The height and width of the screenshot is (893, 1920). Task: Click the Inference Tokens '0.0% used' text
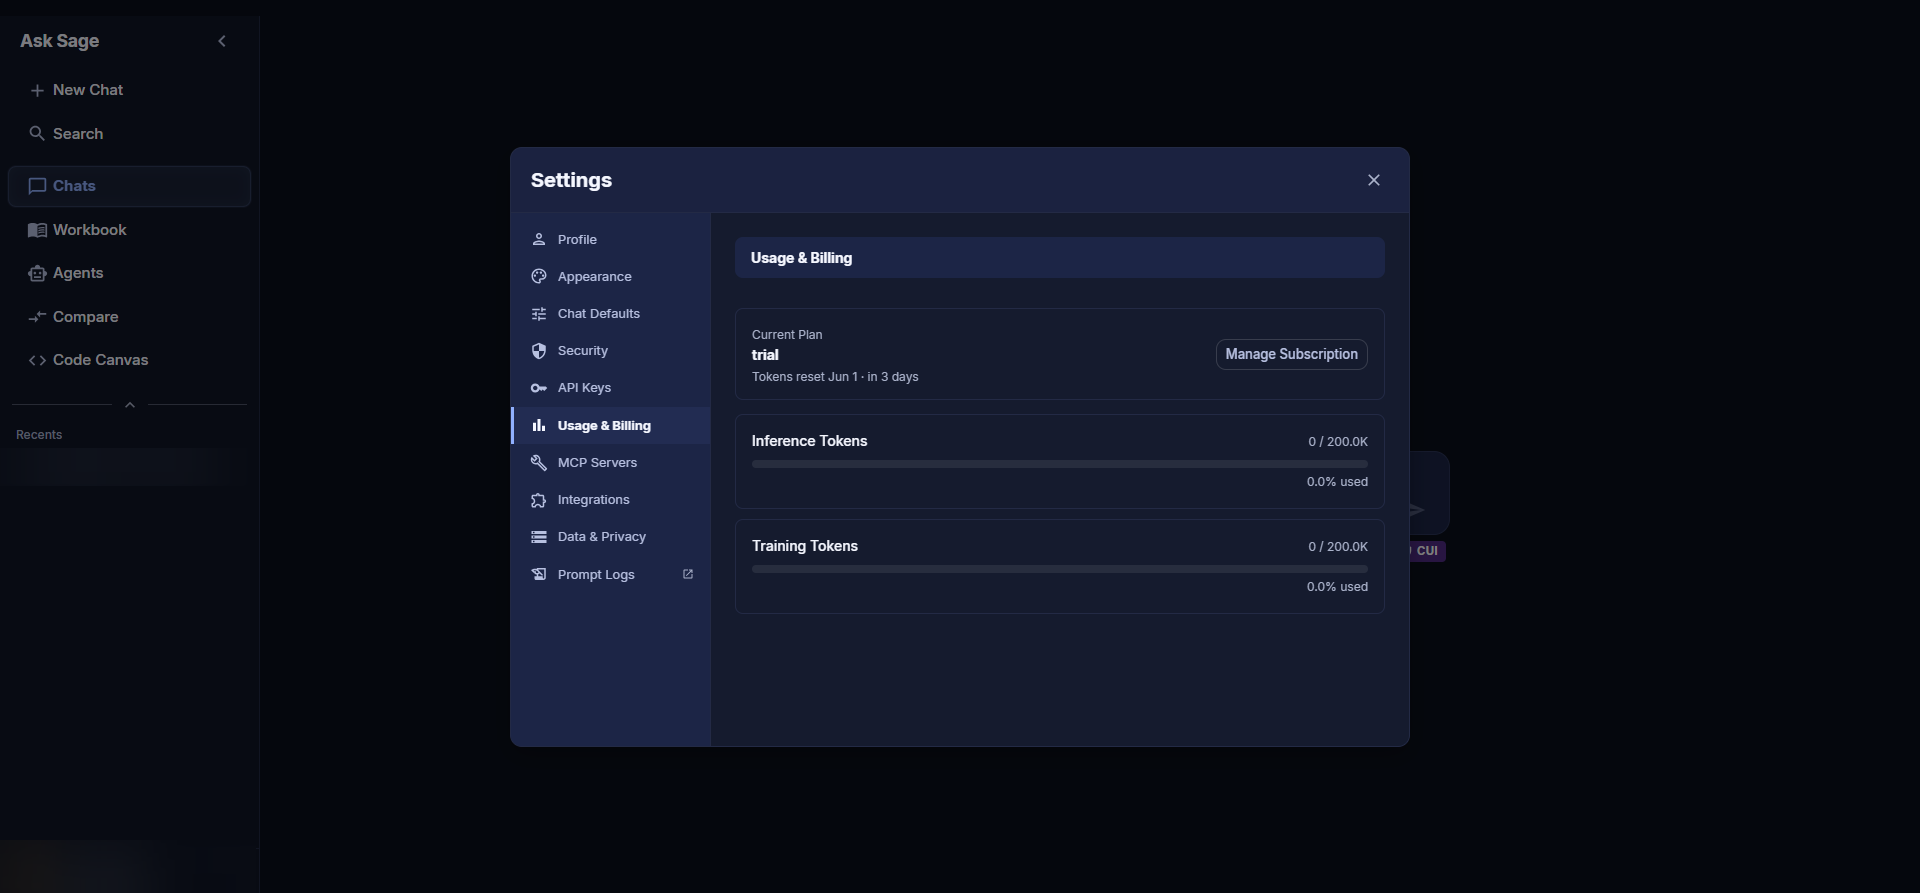pos(1337,482)
